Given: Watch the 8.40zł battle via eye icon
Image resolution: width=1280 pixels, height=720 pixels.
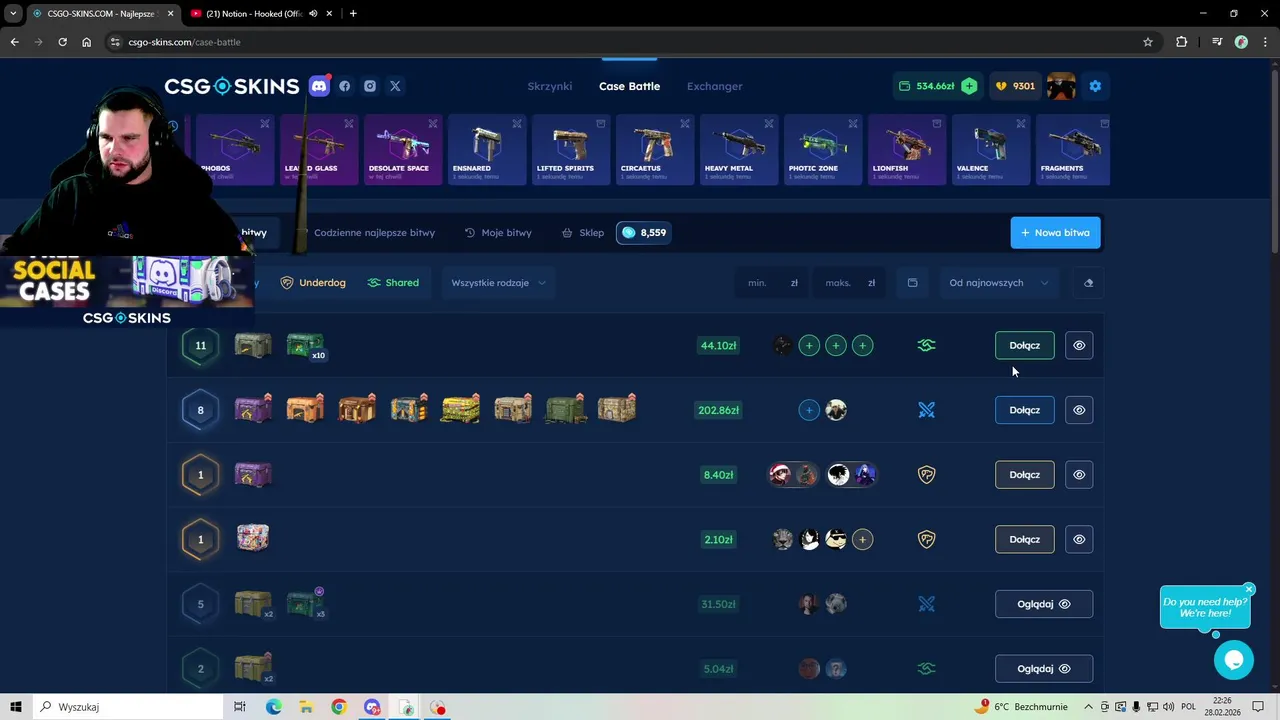Looking at the screenshot, I should click(x=1079, y=475).
